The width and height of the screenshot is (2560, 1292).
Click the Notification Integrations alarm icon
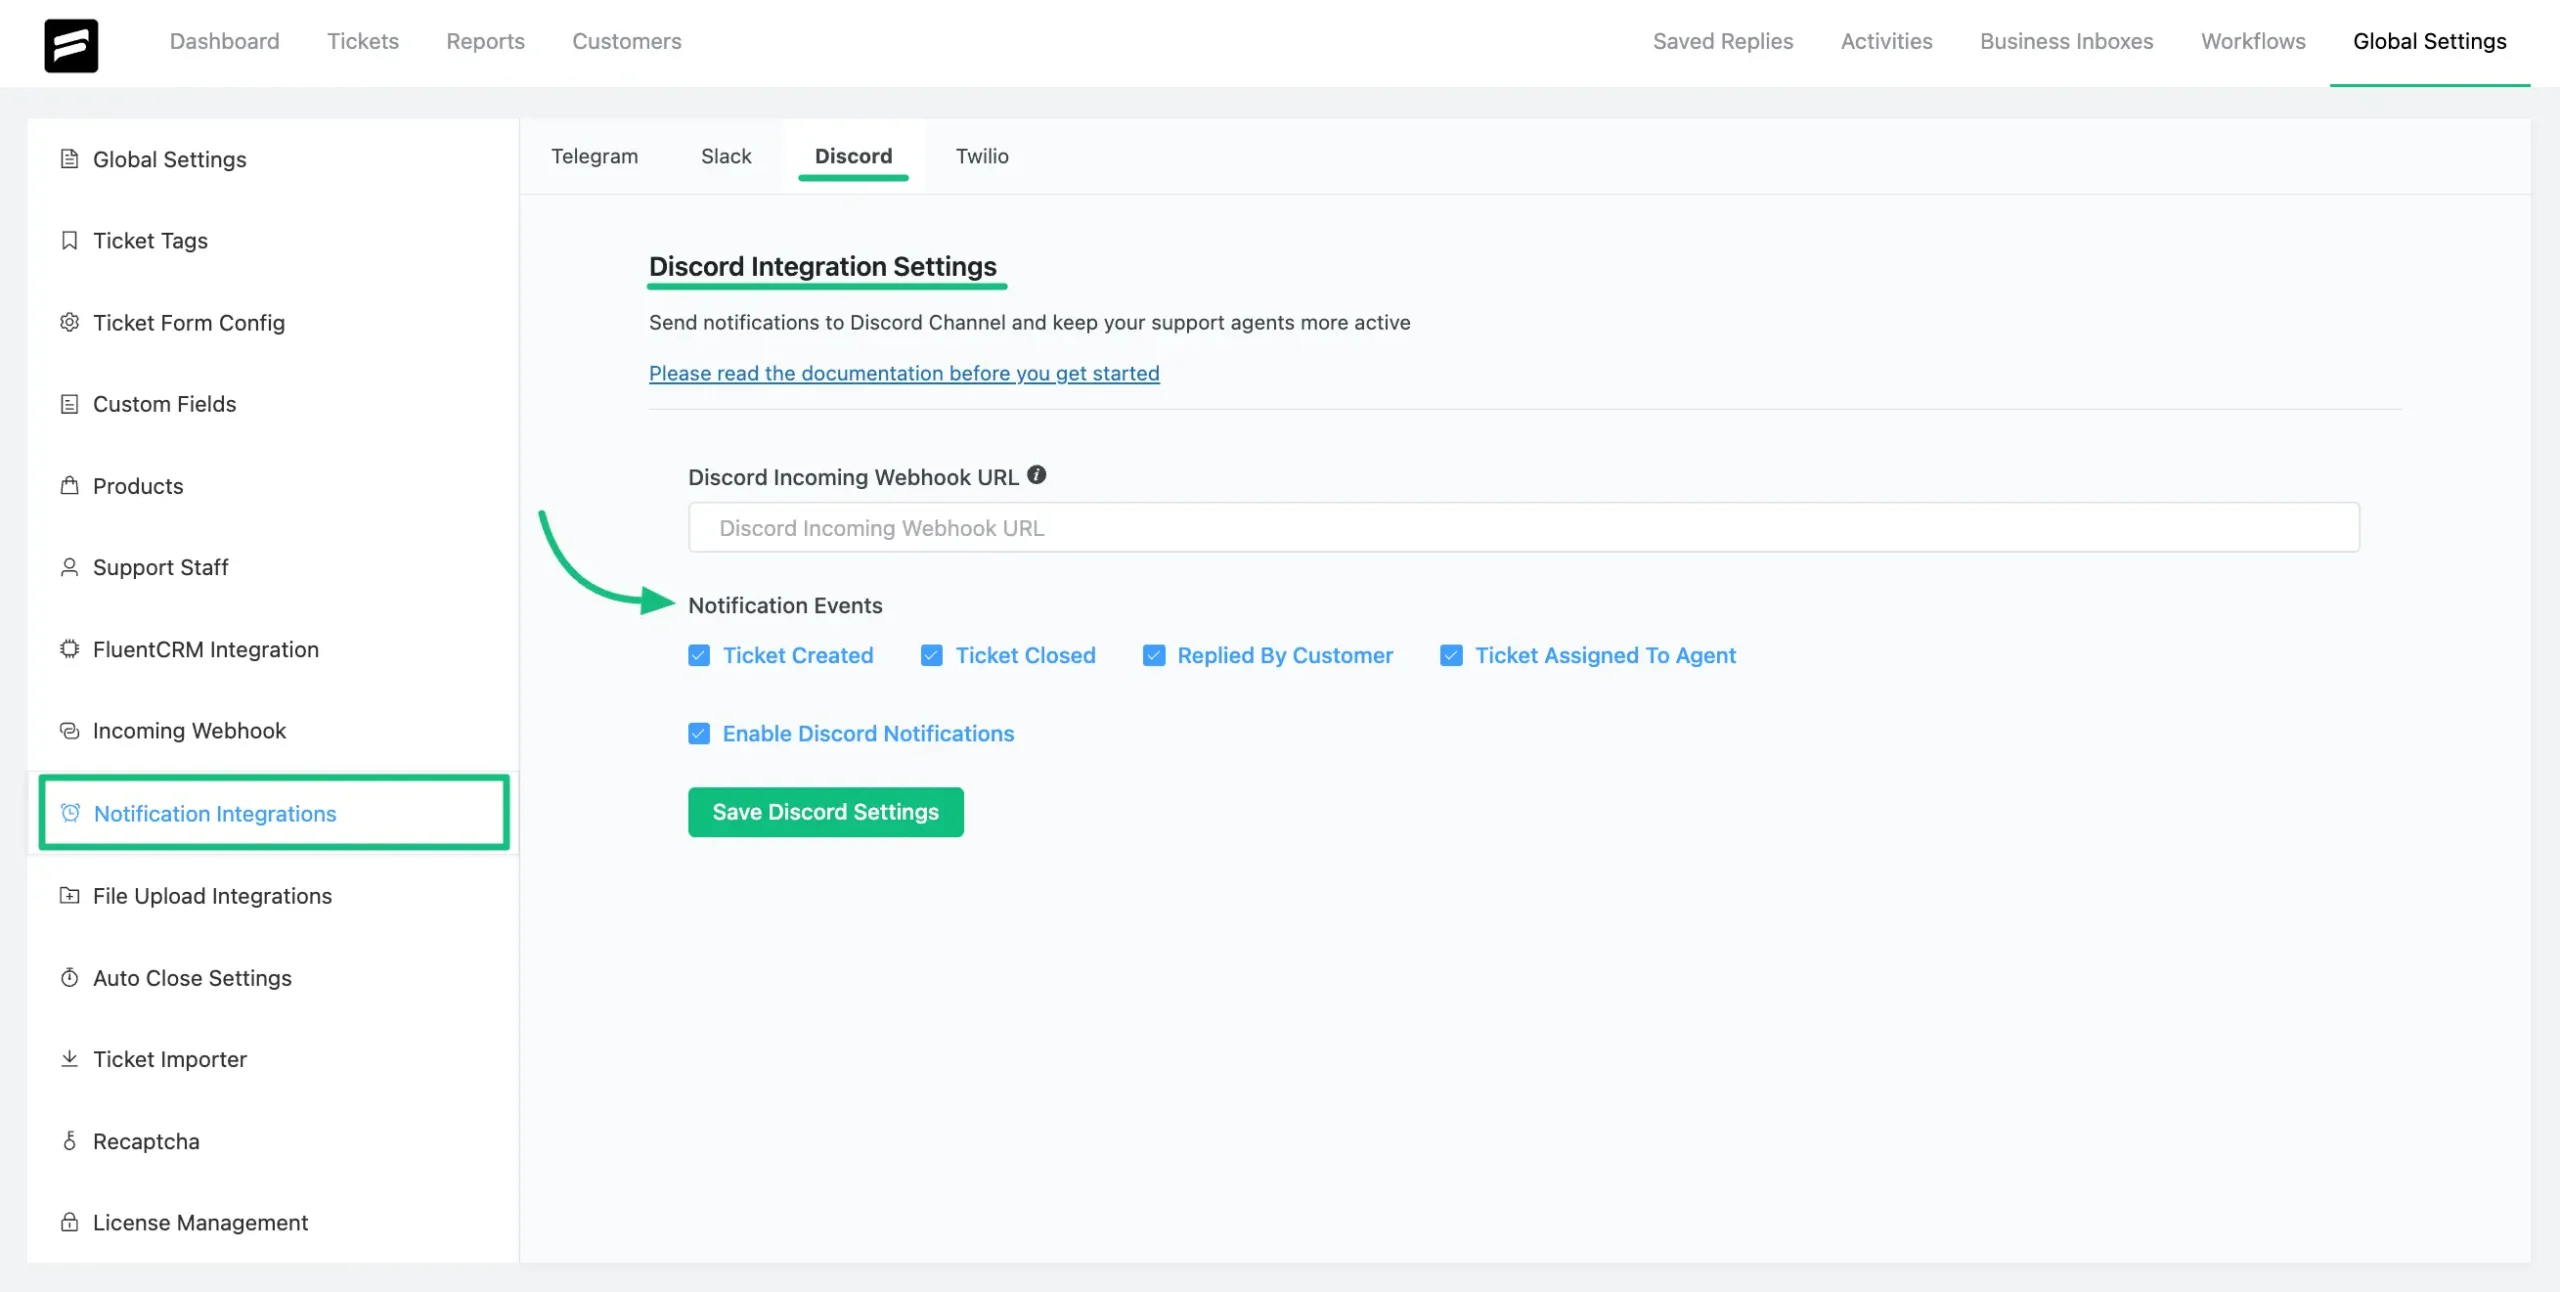pyautogui.click(x=70, y=813)
